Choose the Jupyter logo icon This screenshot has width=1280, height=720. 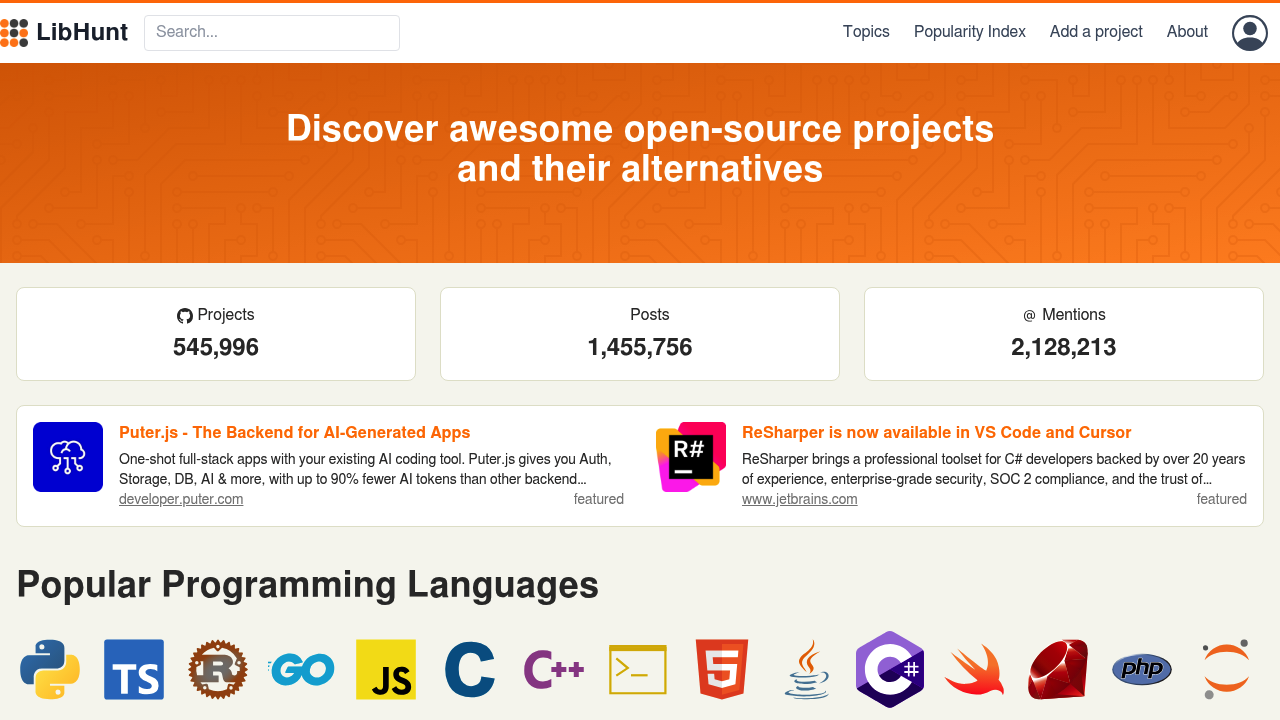tap(1226, 669)
